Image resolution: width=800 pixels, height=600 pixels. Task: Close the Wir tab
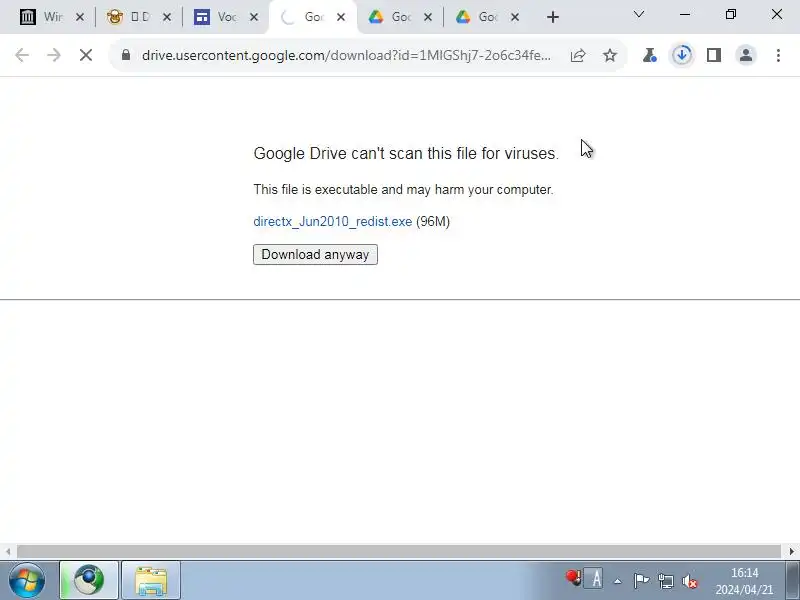pos(80,17)
